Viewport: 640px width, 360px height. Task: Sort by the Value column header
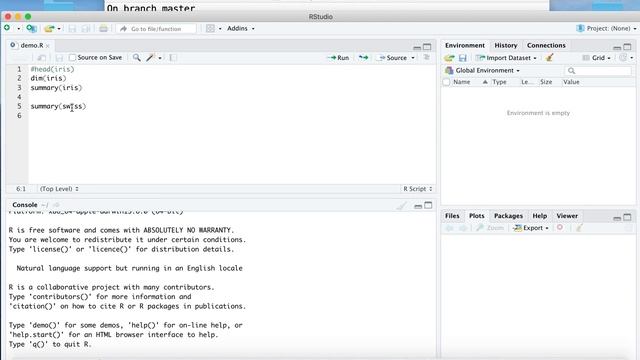571,82
